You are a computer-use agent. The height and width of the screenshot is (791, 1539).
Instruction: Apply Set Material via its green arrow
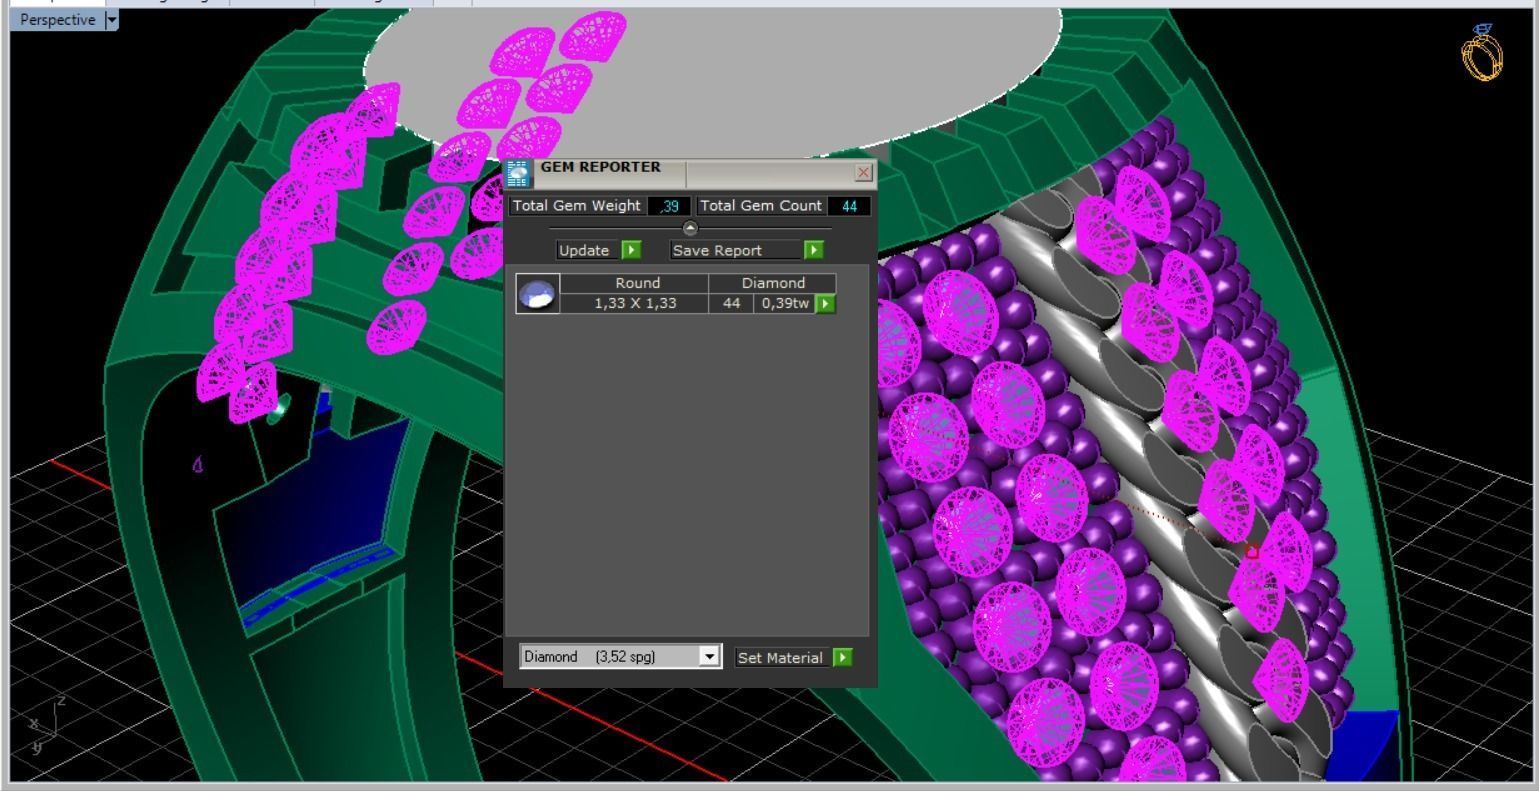pyautogui.click(x=843, y=657)
